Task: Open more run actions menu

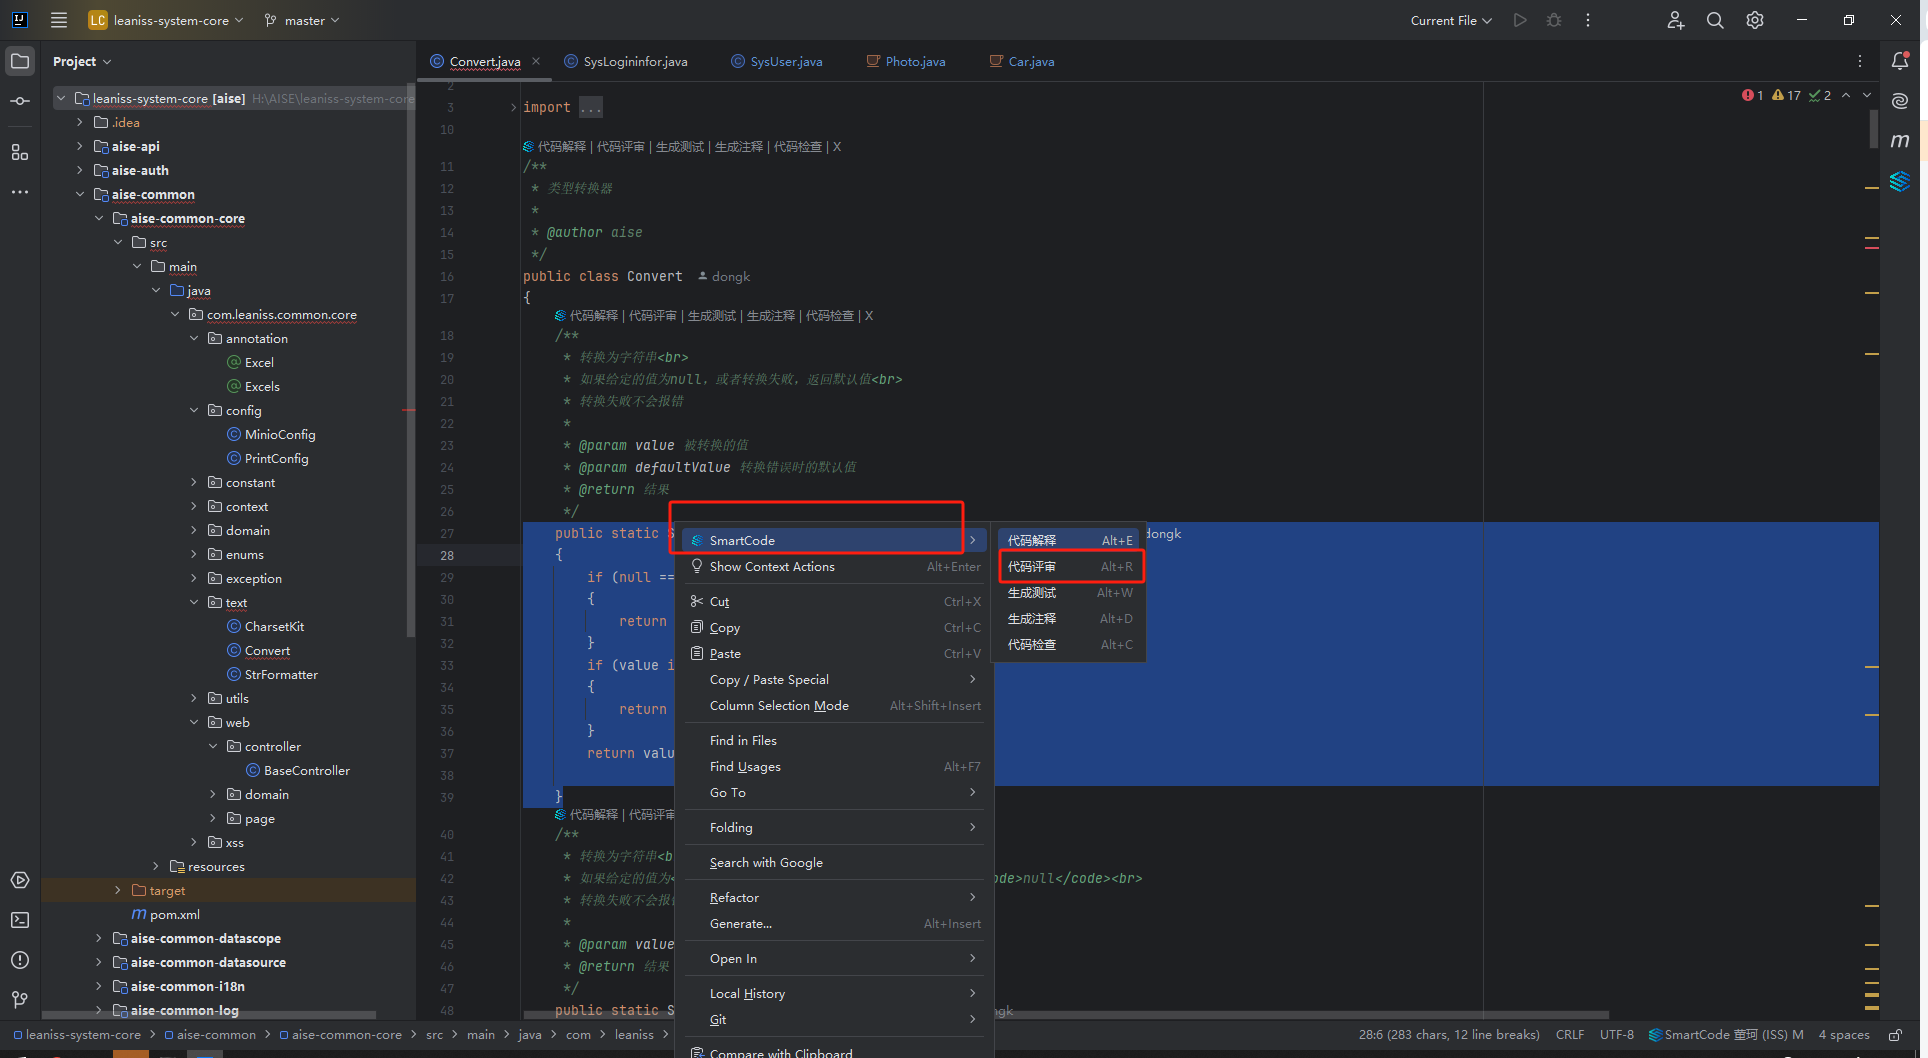Action: point(1588,20)
